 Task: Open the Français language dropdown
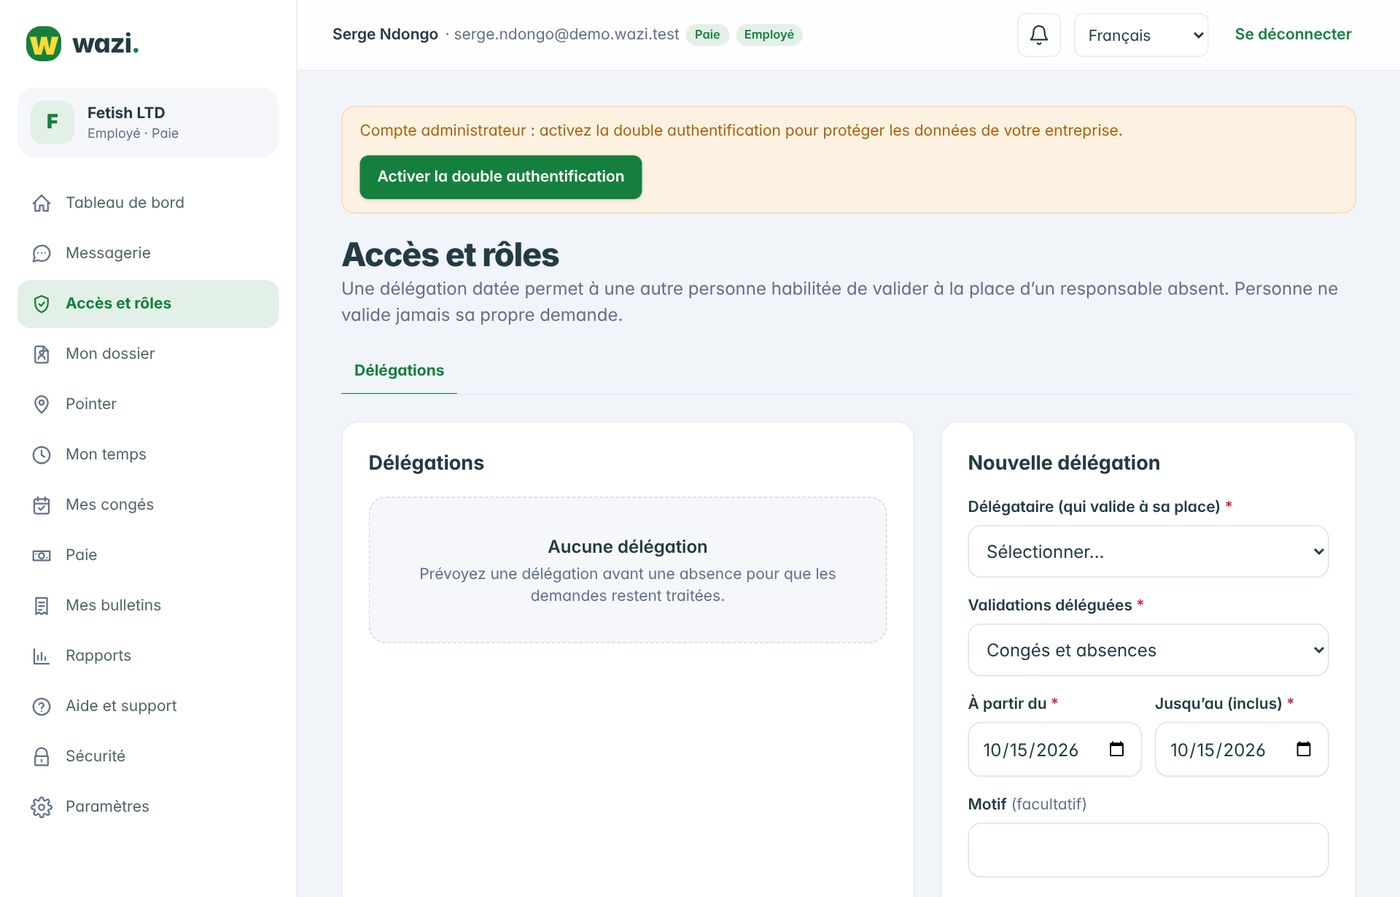[x=1141, y=35]
